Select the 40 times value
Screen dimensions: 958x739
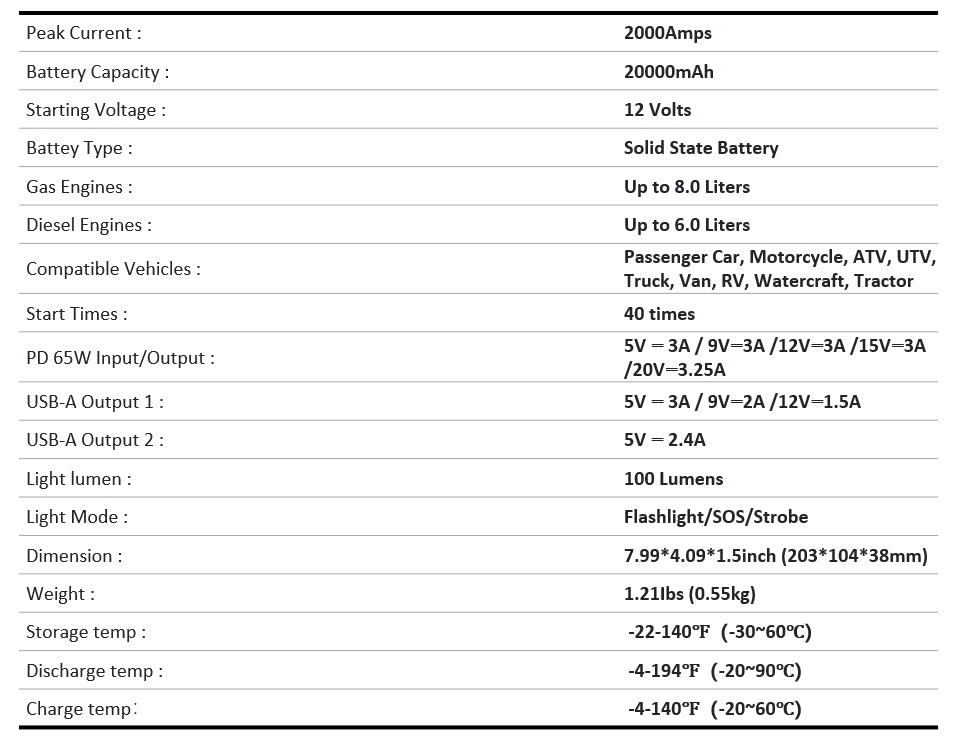click(659, 314)
